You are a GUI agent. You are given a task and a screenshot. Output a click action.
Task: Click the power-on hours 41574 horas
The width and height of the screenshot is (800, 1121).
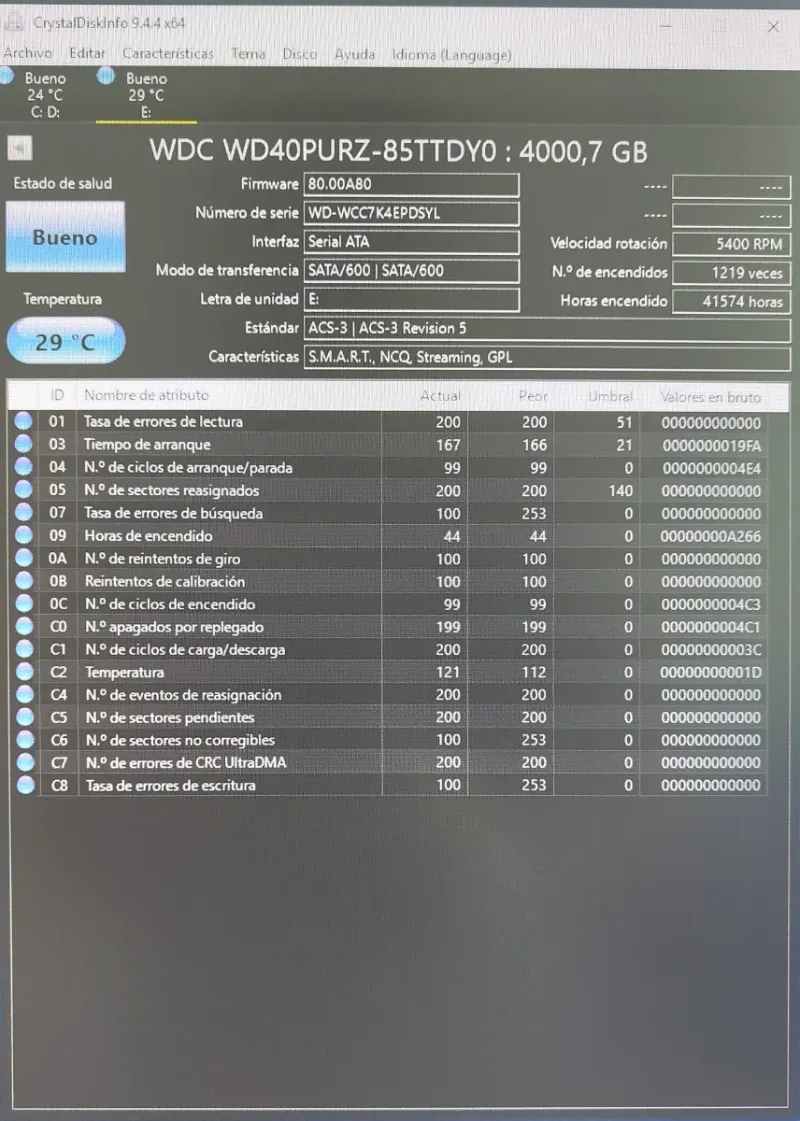pos(731,301)
